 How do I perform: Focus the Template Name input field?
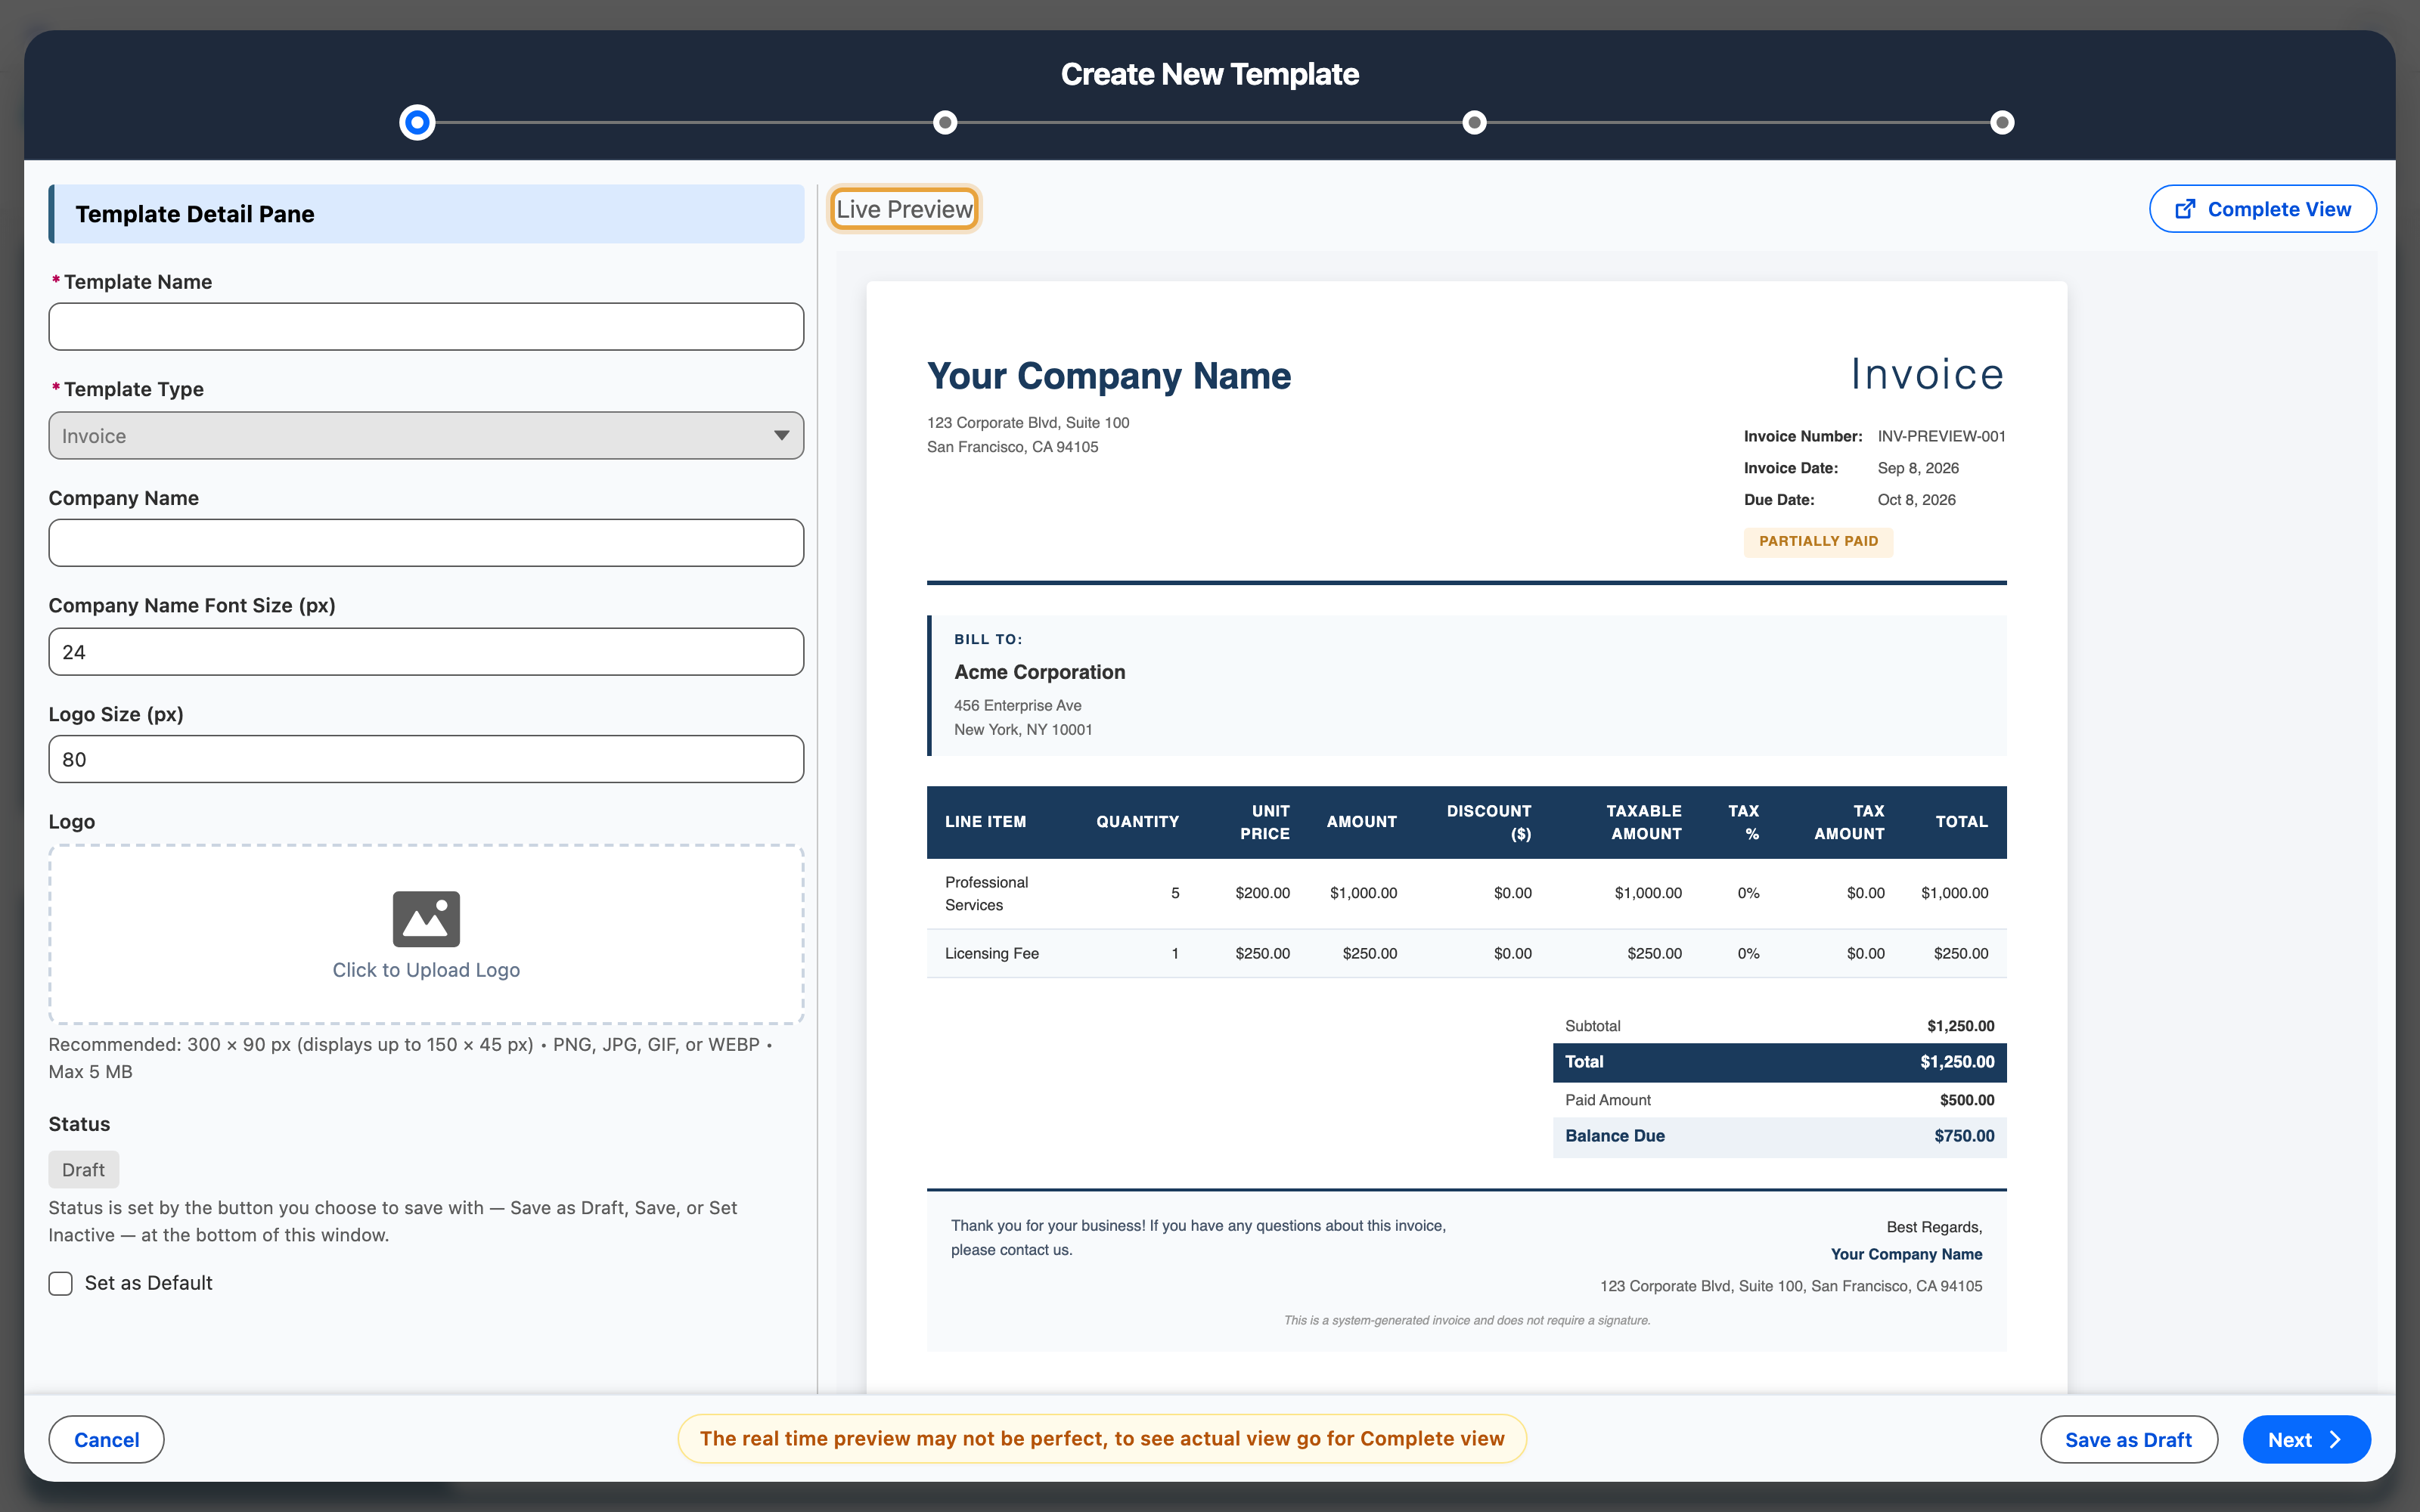pos(426,327)
